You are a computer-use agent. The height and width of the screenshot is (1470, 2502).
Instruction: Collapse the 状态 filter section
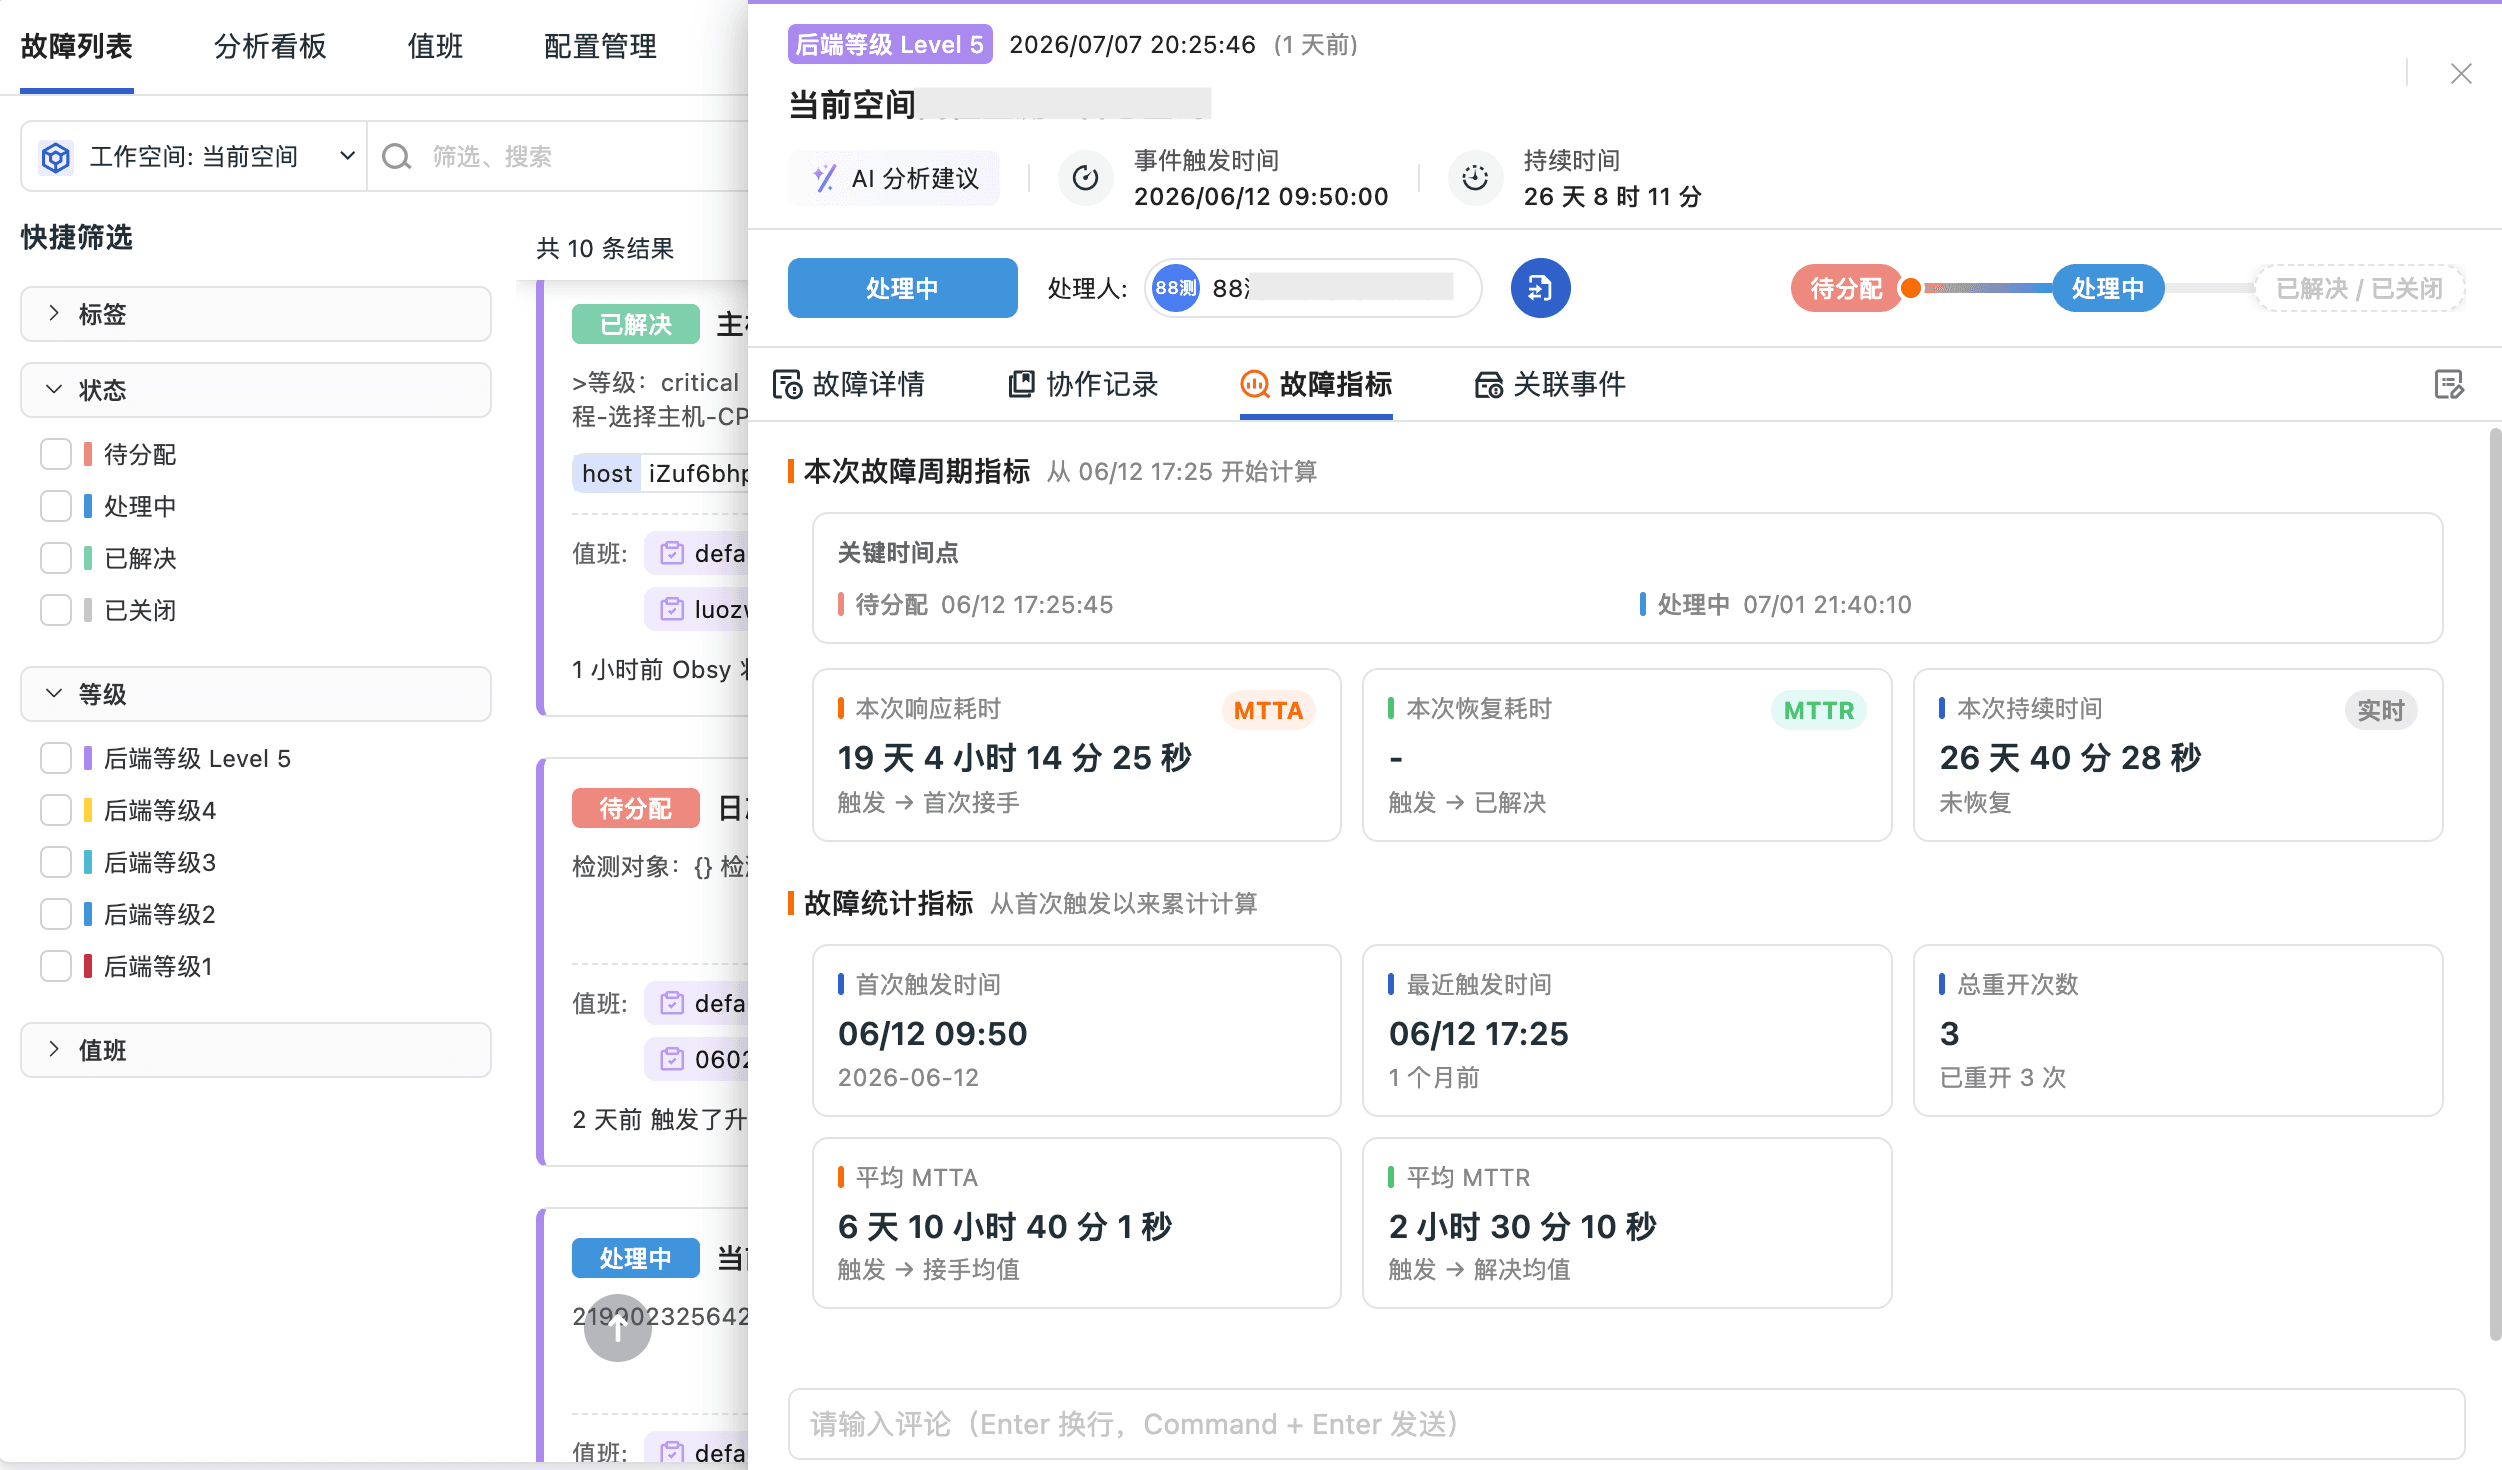tap(256, 390)
